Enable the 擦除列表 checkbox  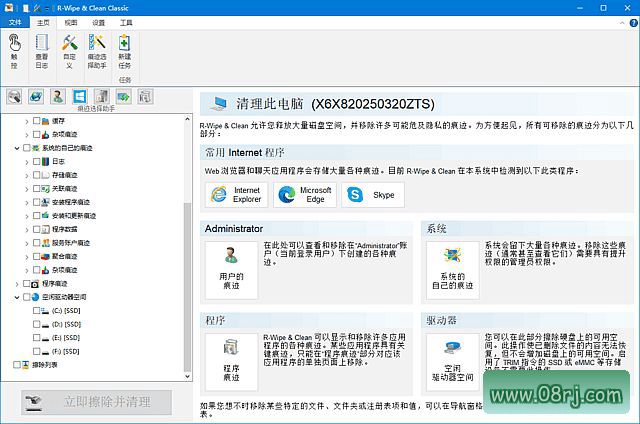[x=17, y=364]
